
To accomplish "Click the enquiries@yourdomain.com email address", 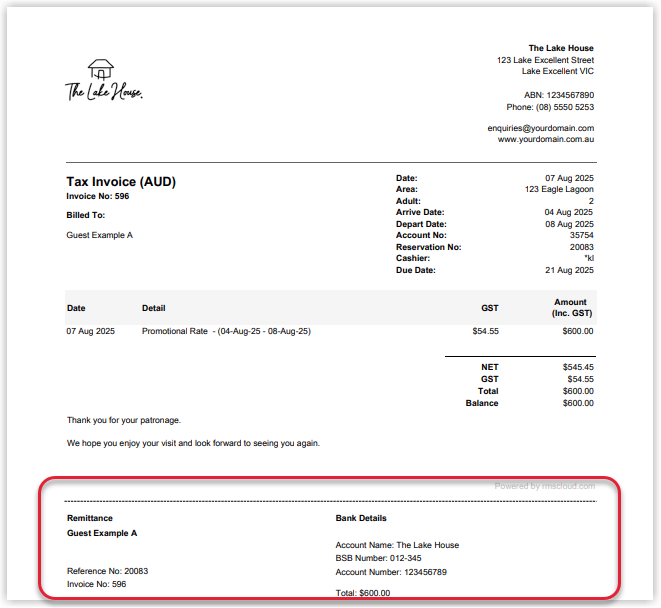I will [540, 128].
